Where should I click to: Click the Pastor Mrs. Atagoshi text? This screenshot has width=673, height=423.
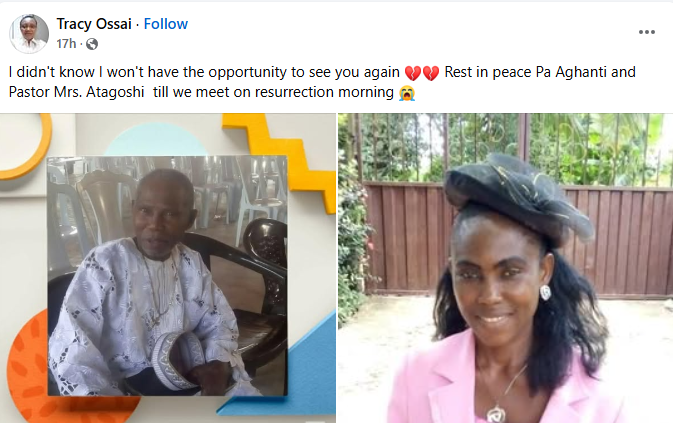coord(76,92)
